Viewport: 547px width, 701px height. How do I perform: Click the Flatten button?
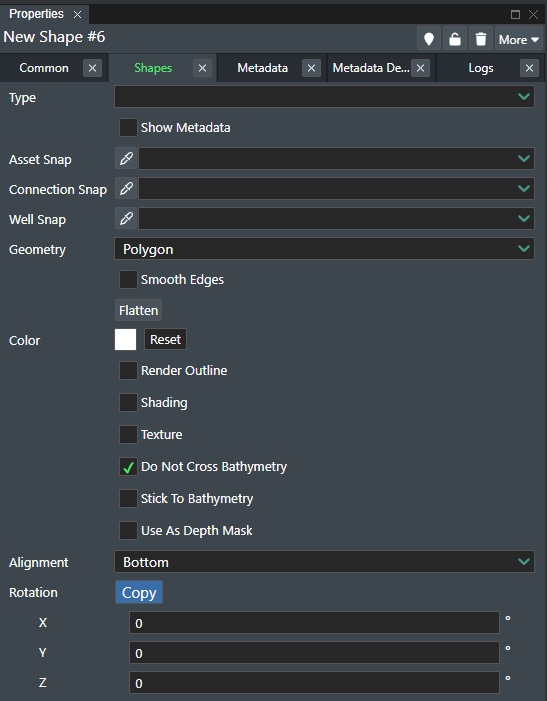coord(139,310)
